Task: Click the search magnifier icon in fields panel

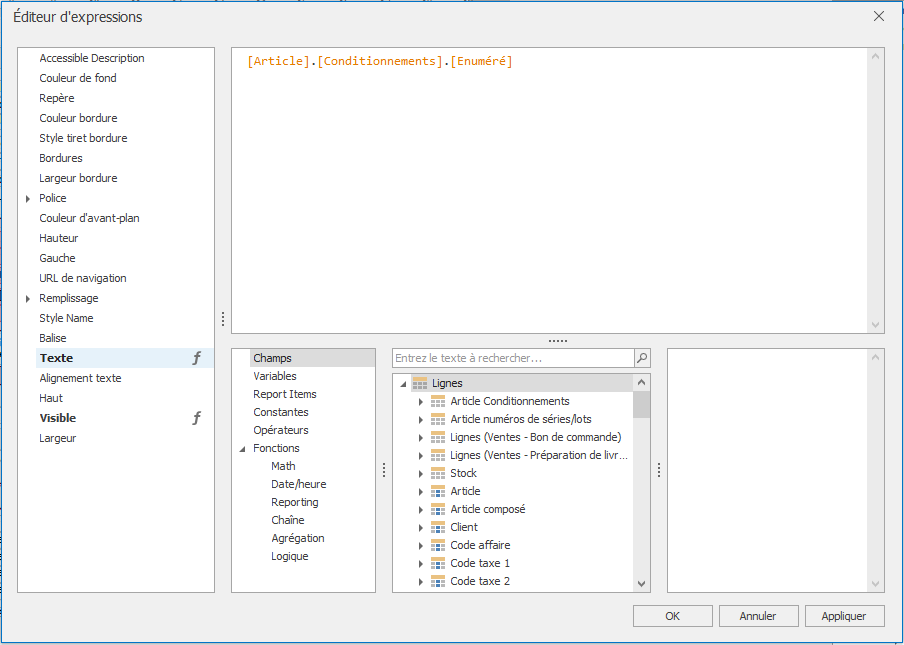Action: point(641,358)
